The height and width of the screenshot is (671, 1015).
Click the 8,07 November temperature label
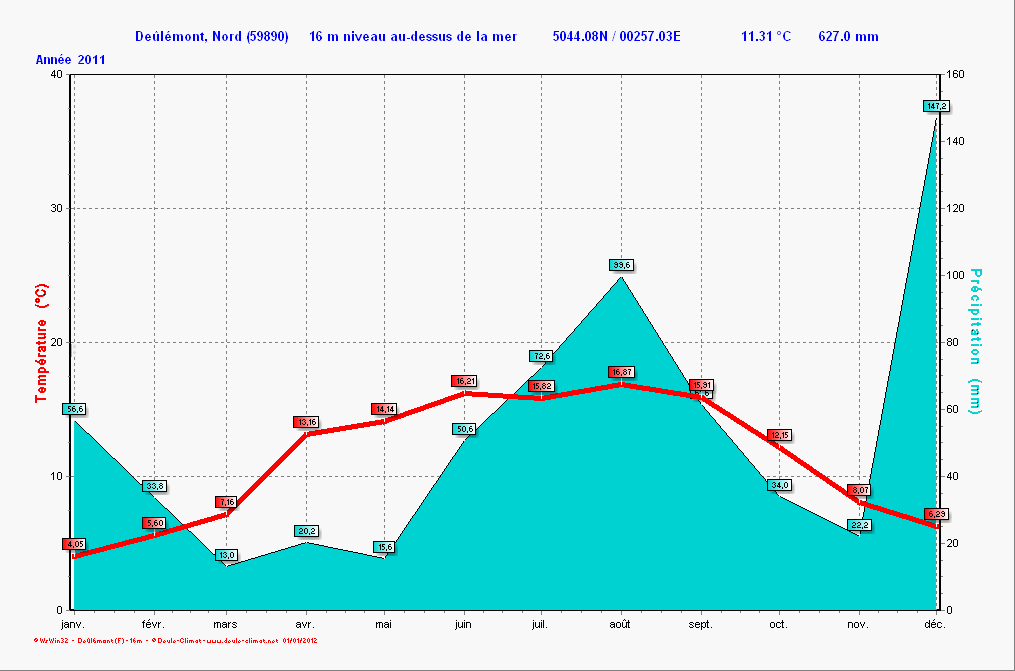pos(859,490)
